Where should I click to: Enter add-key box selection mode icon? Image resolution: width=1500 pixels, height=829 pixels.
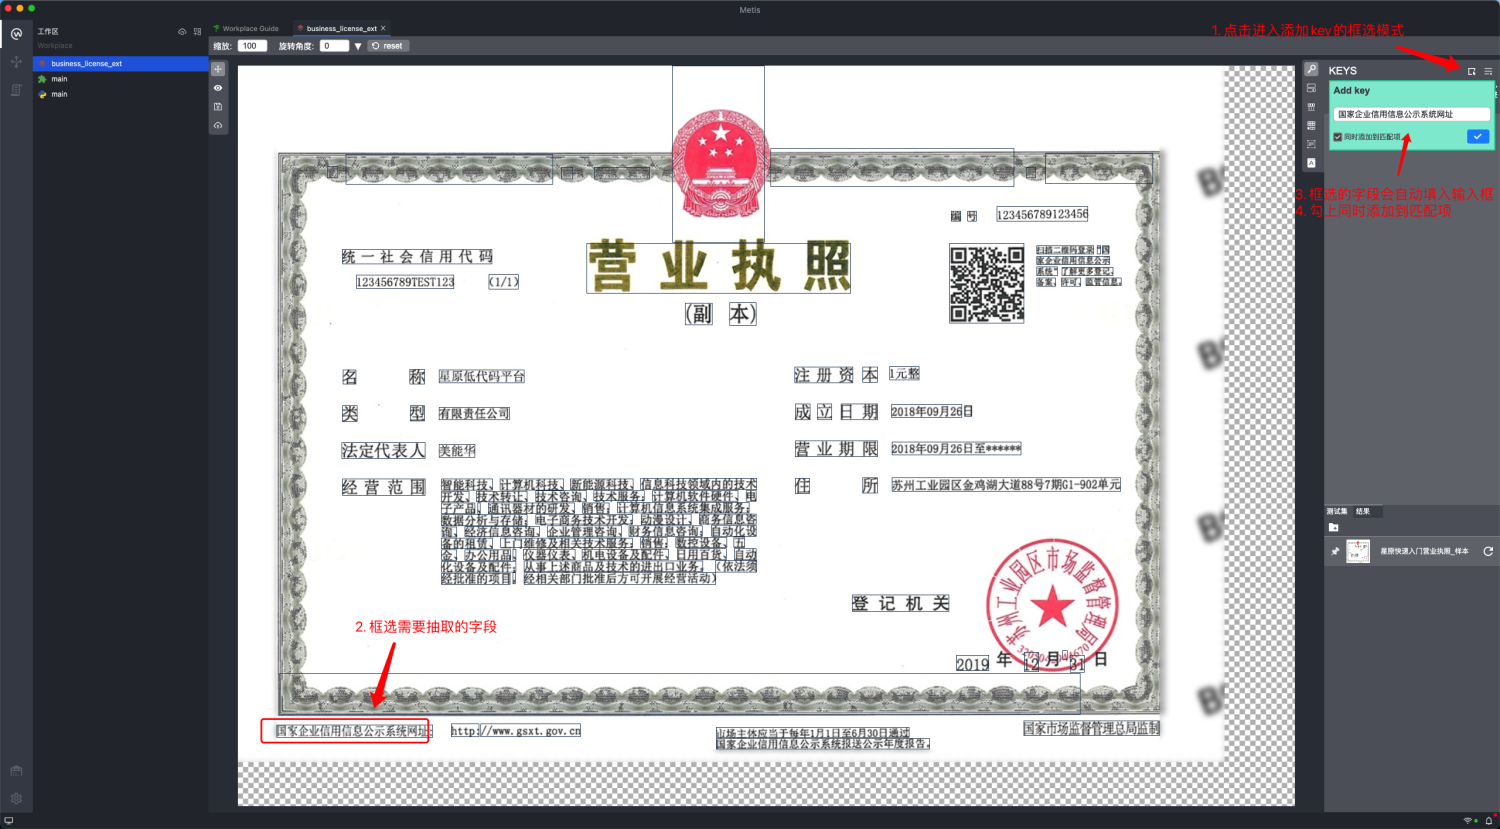coord(1471,71)
